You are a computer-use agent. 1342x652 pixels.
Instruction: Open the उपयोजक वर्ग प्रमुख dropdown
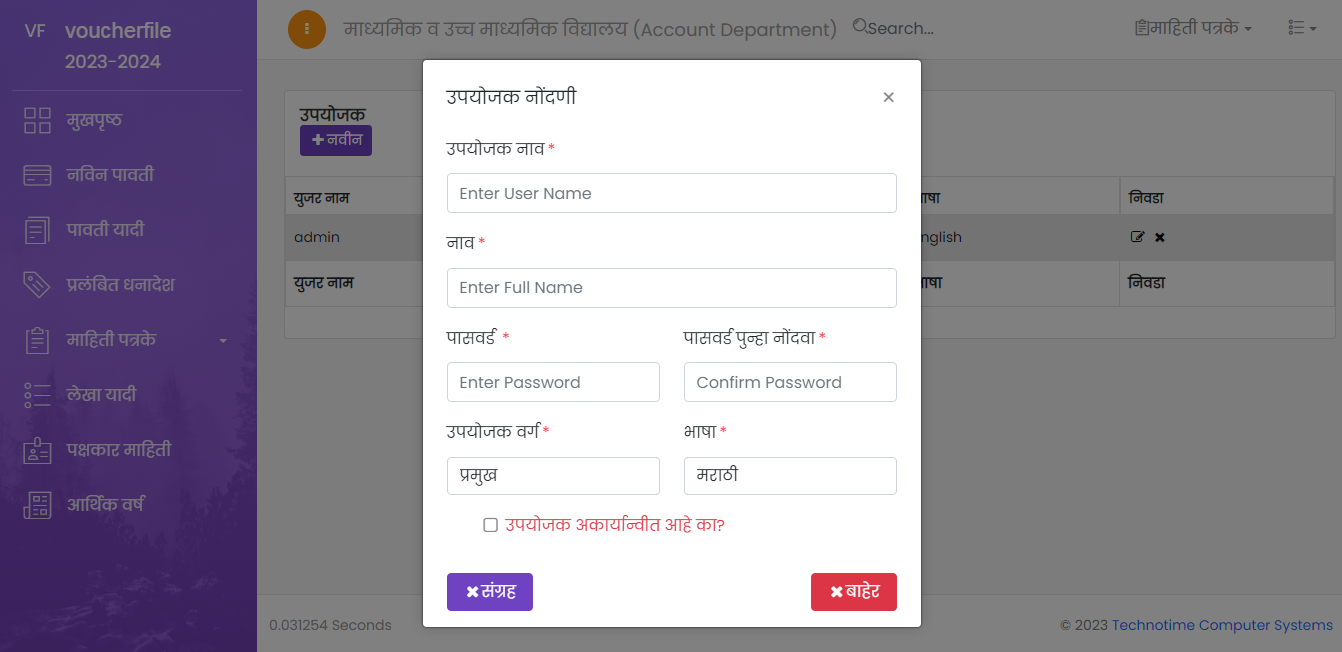coord(553,476)
